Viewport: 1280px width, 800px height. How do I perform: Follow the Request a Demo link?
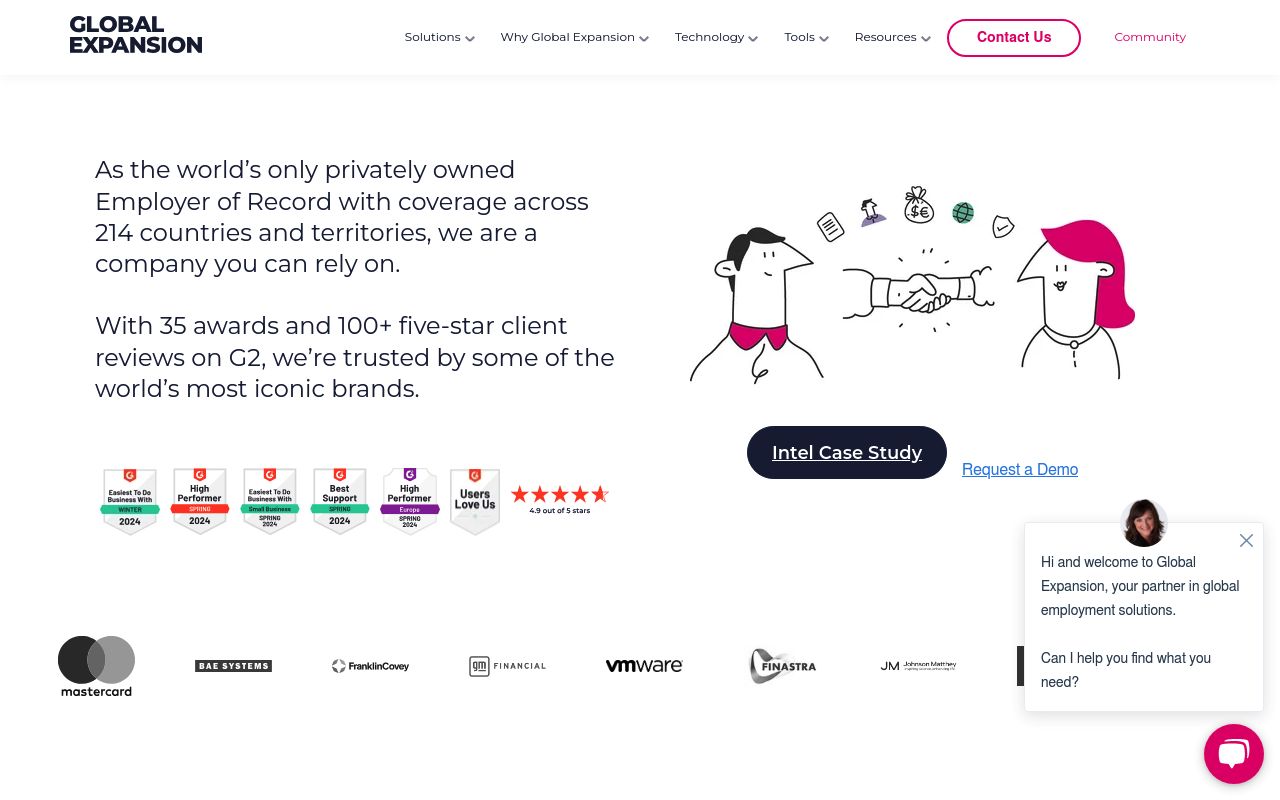(1019, 470)
